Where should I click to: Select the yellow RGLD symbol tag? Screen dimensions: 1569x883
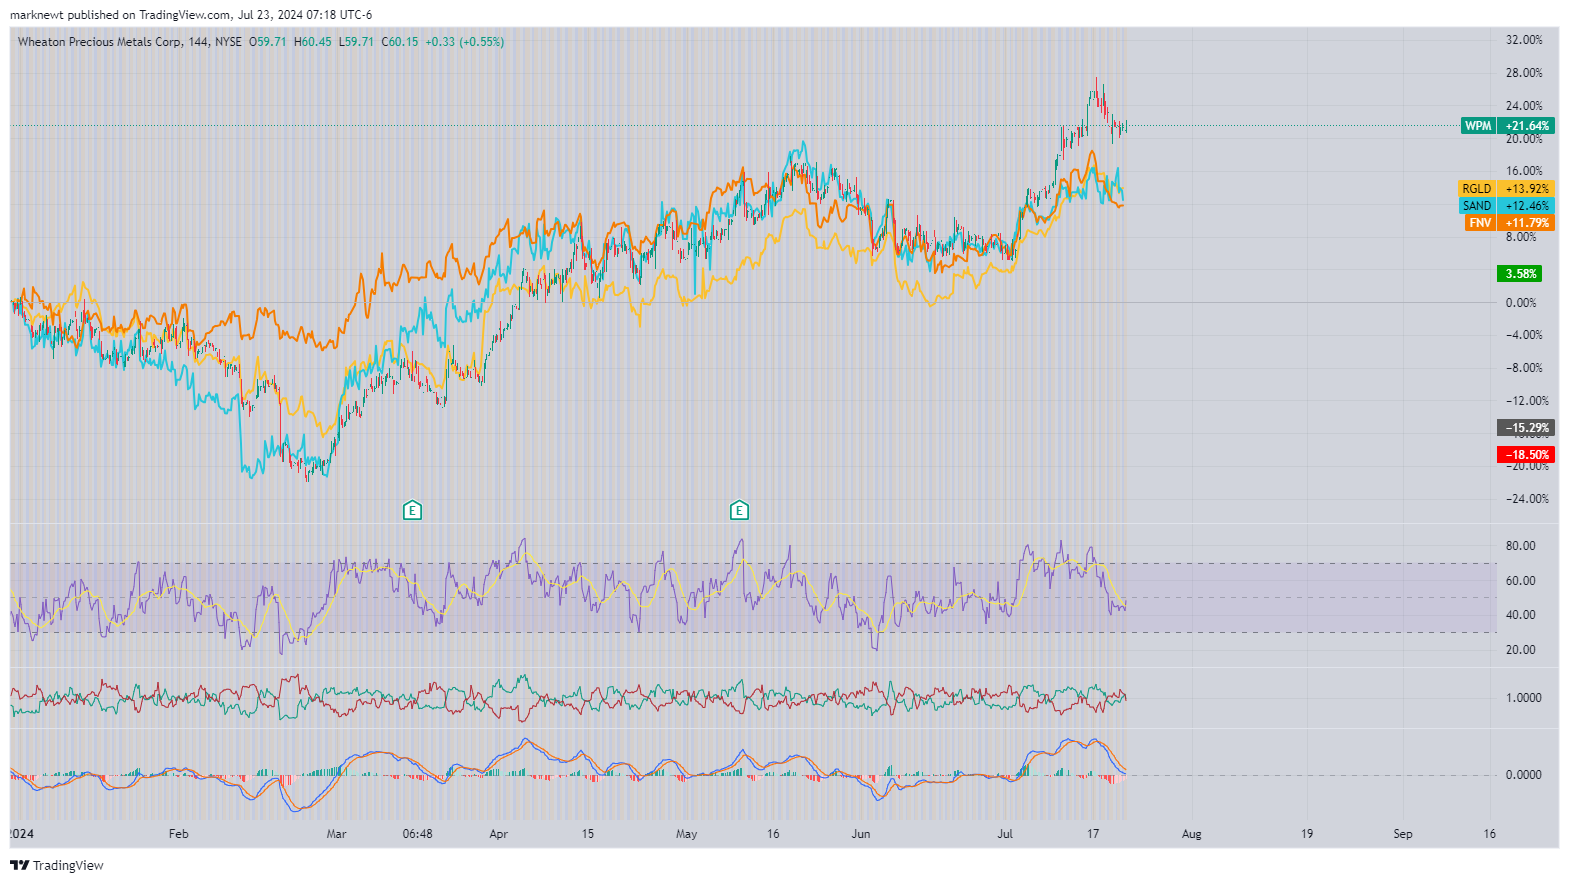[x=1476, y=189]
